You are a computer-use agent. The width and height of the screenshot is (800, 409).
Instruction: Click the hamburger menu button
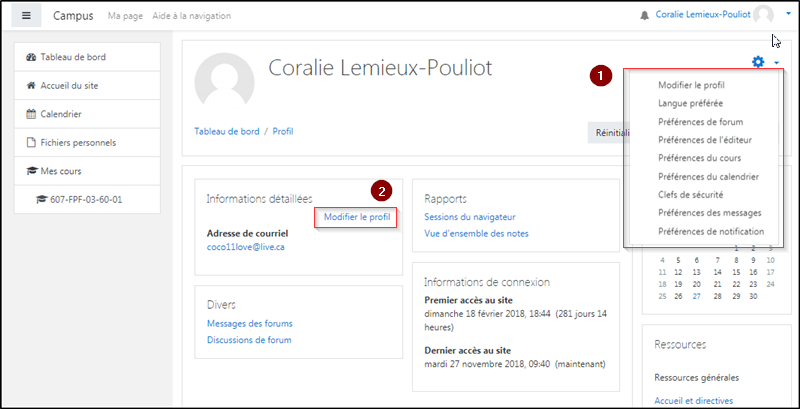[25, 16]
